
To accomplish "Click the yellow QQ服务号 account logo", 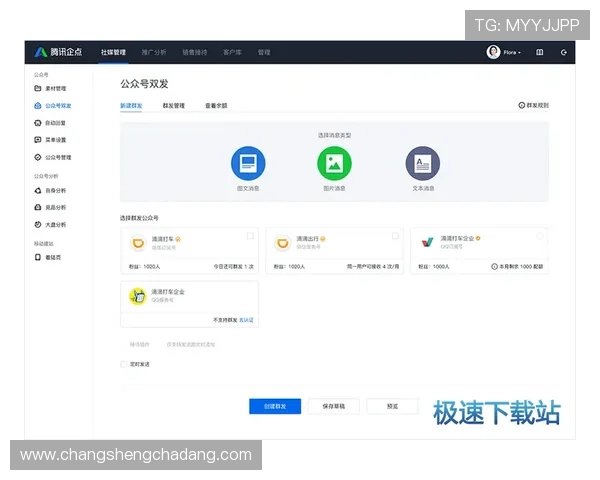I will (x=138, y=296).
